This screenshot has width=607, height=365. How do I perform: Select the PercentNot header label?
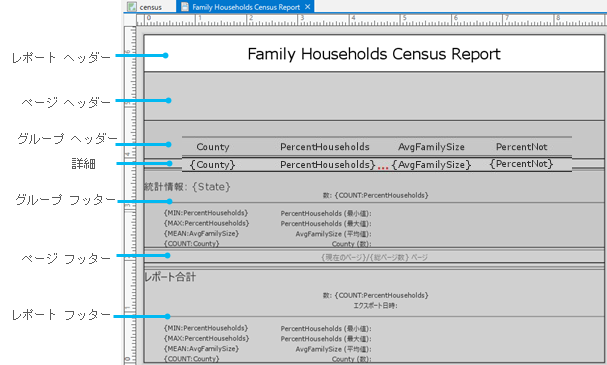(521, 147)
